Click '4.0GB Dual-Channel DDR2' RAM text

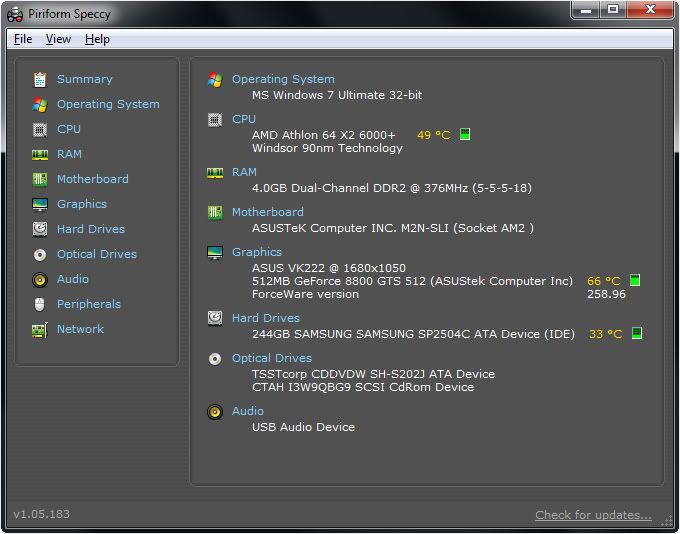(x=329, y=188)
